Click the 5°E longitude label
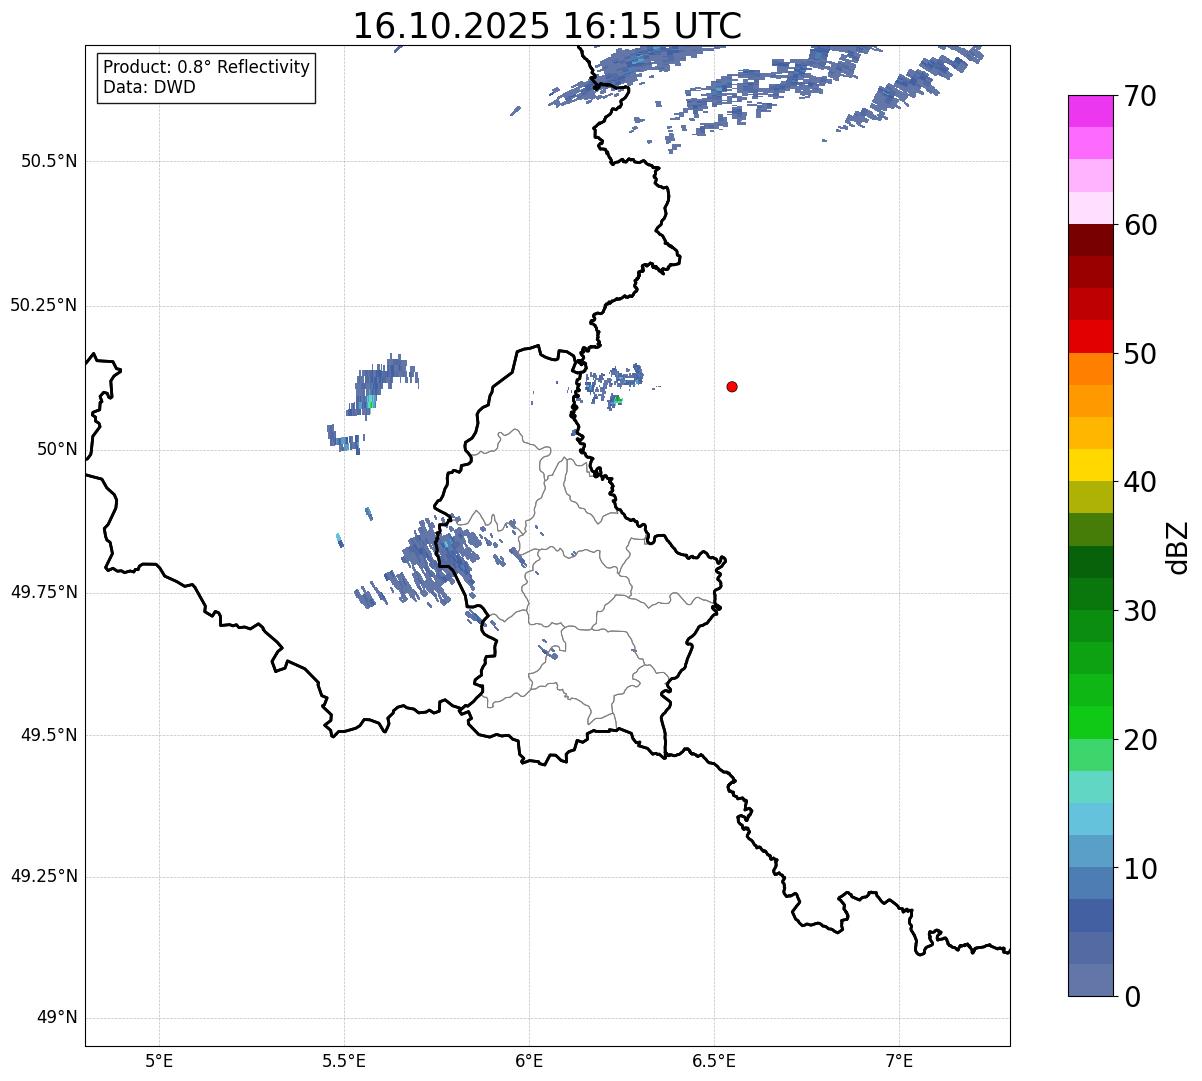The image size is (1202, 1081). click(159, 1060)
